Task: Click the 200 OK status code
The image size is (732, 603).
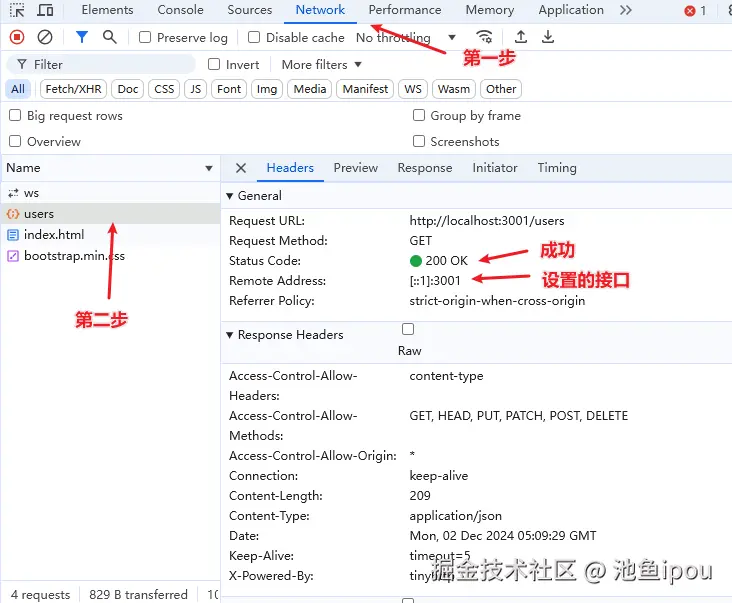Action: 439,260
